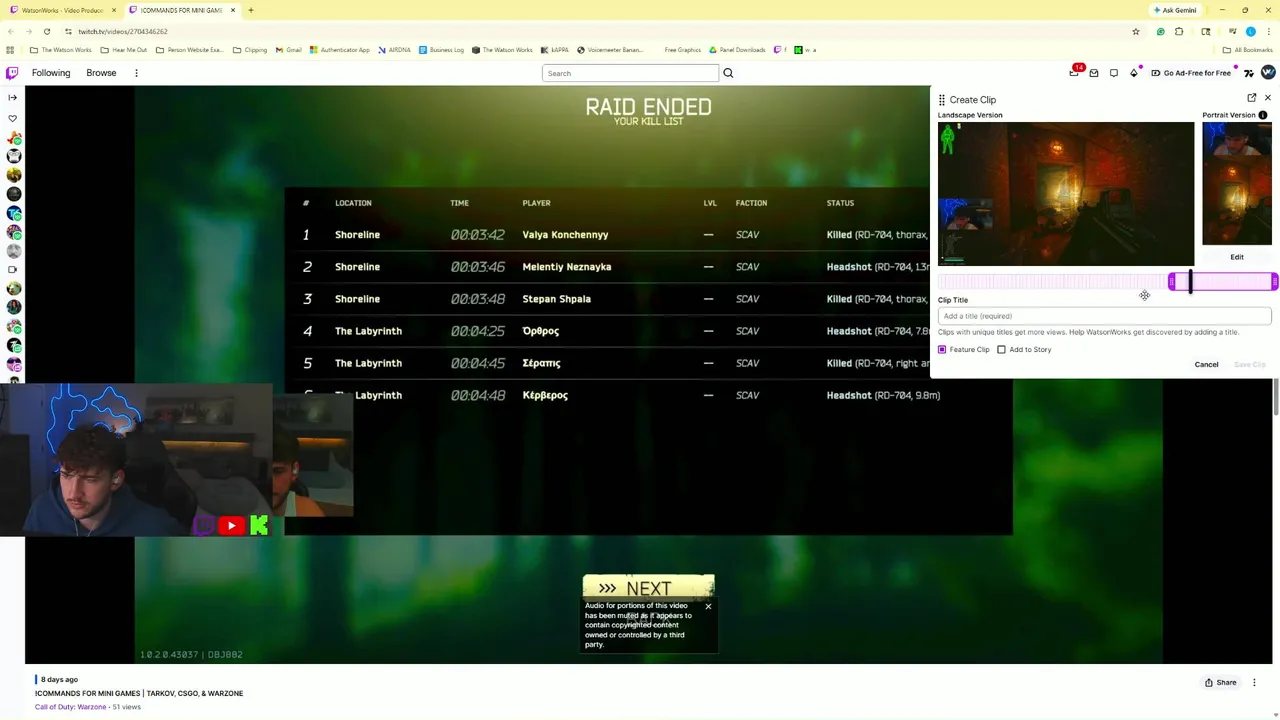Click the NEXT button in the video
Image resolution: width=1280 pixels, height=720 pixels.
(648, 588)
